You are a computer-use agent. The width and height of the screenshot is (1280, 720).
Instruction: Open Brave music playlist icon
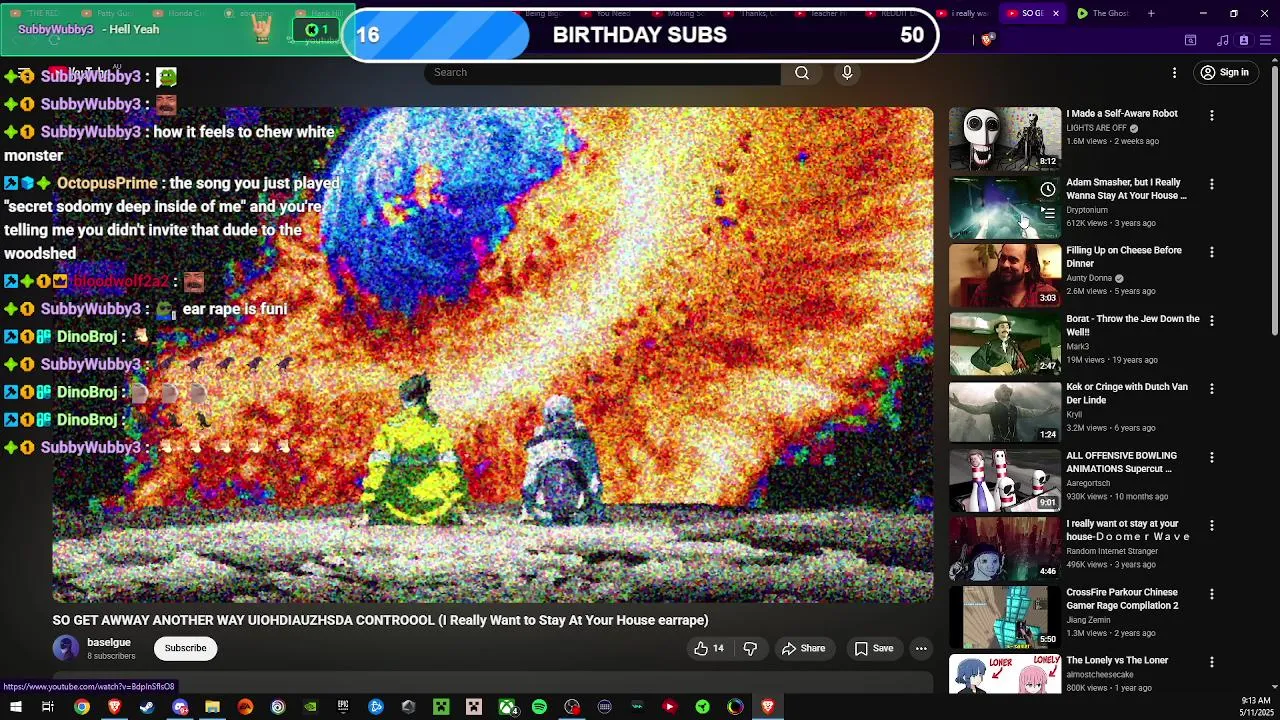[x=1222, y=40]
